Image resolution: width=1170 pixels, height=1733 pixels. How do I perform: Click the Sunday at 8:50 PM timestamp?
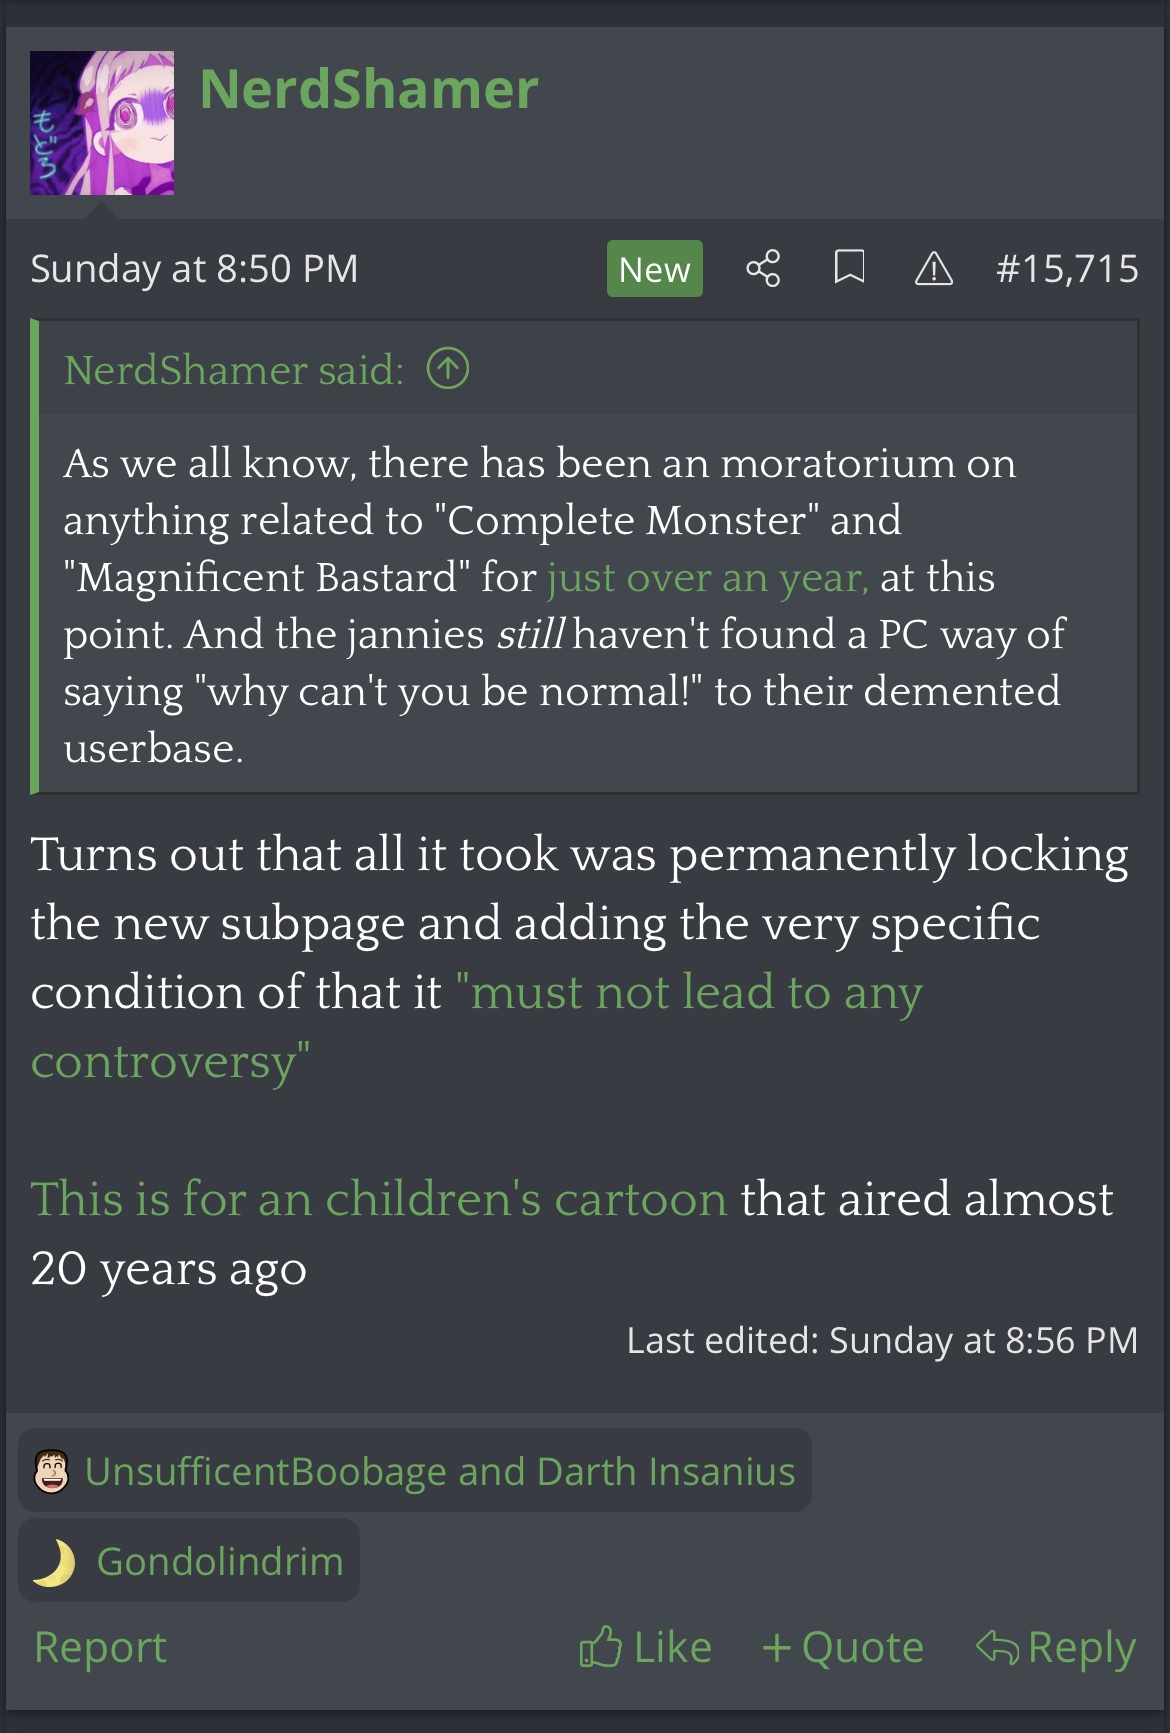[x=194, y=269]
